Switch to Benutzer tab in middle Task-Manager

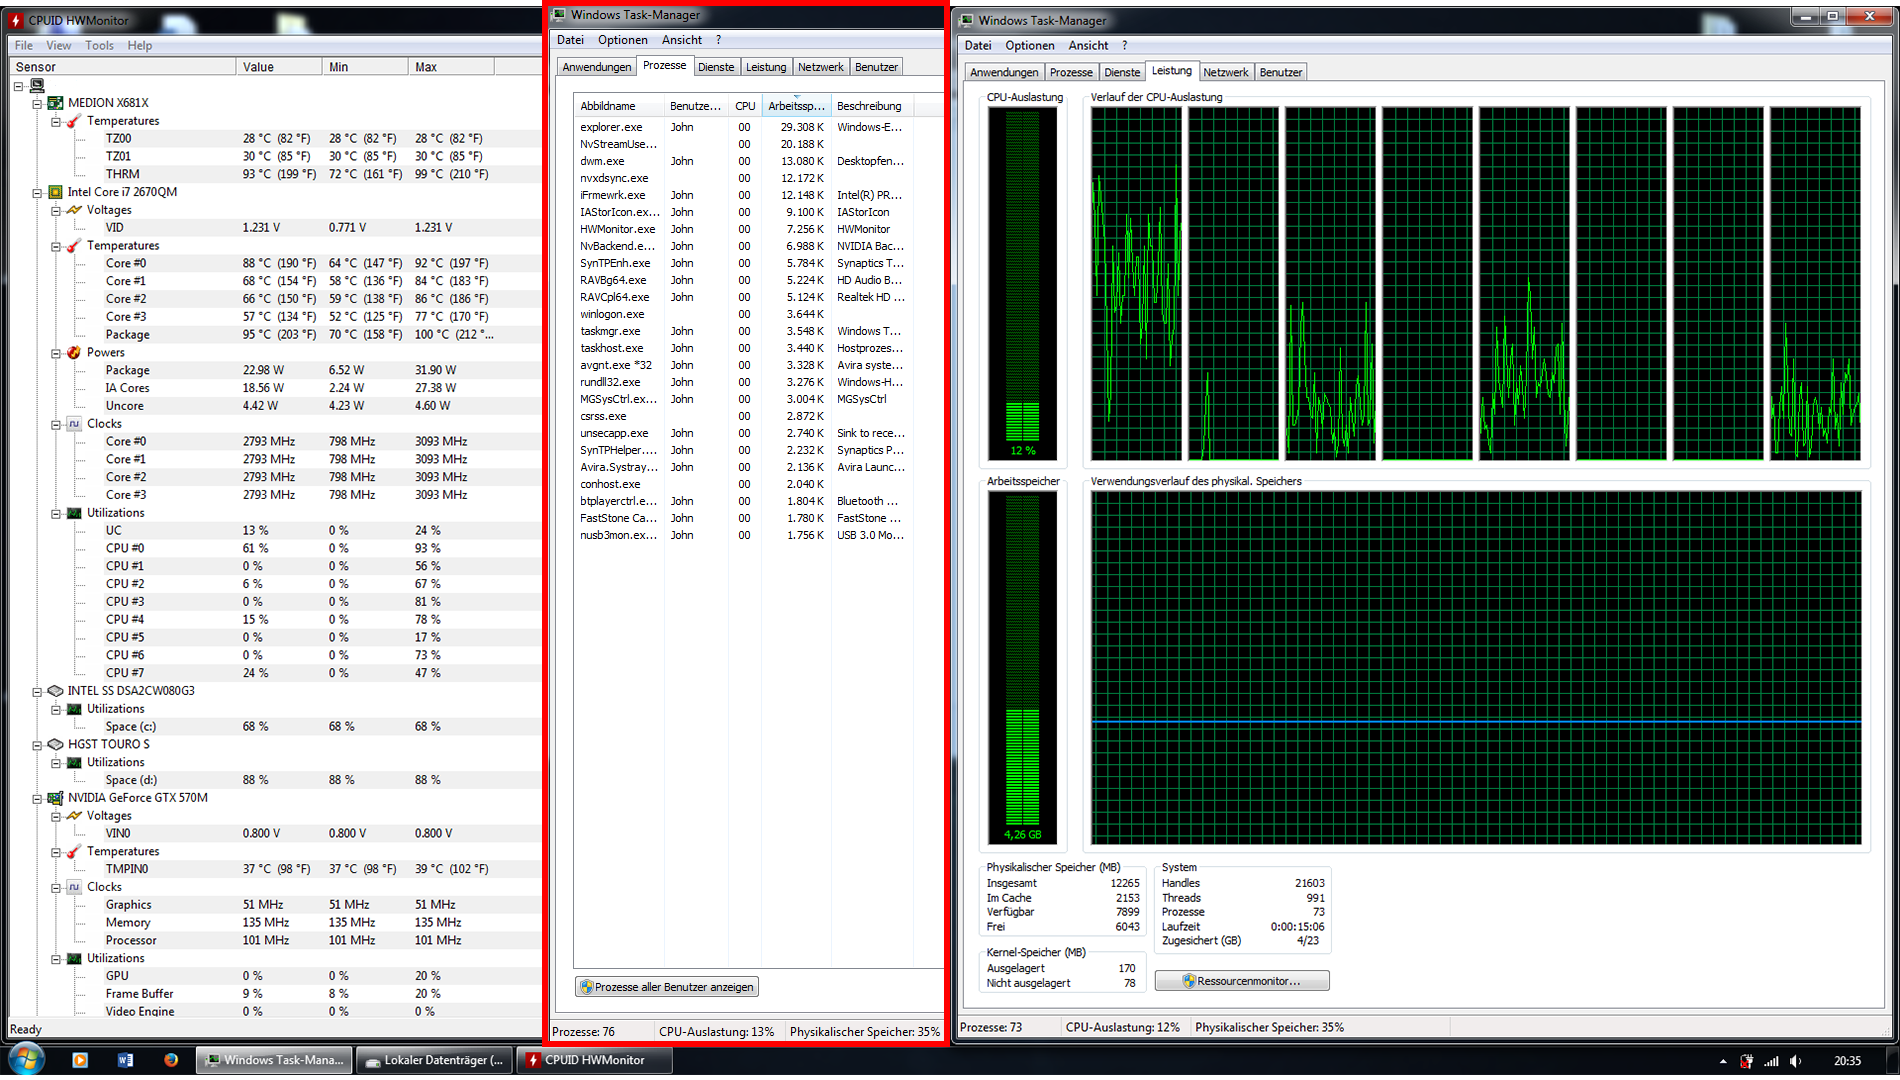[x=876, y=67]
